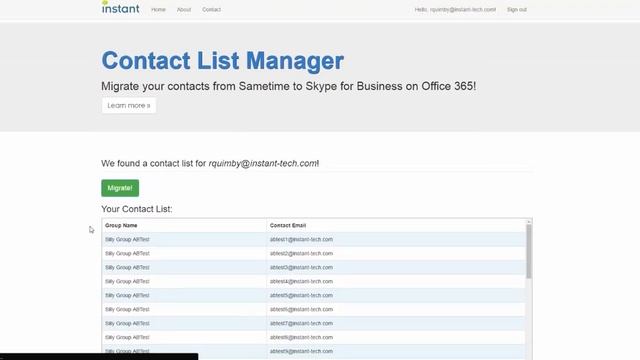Click the group name cell in abtest7 row
This screenshot has width=640, height=360.
(184, 323)
